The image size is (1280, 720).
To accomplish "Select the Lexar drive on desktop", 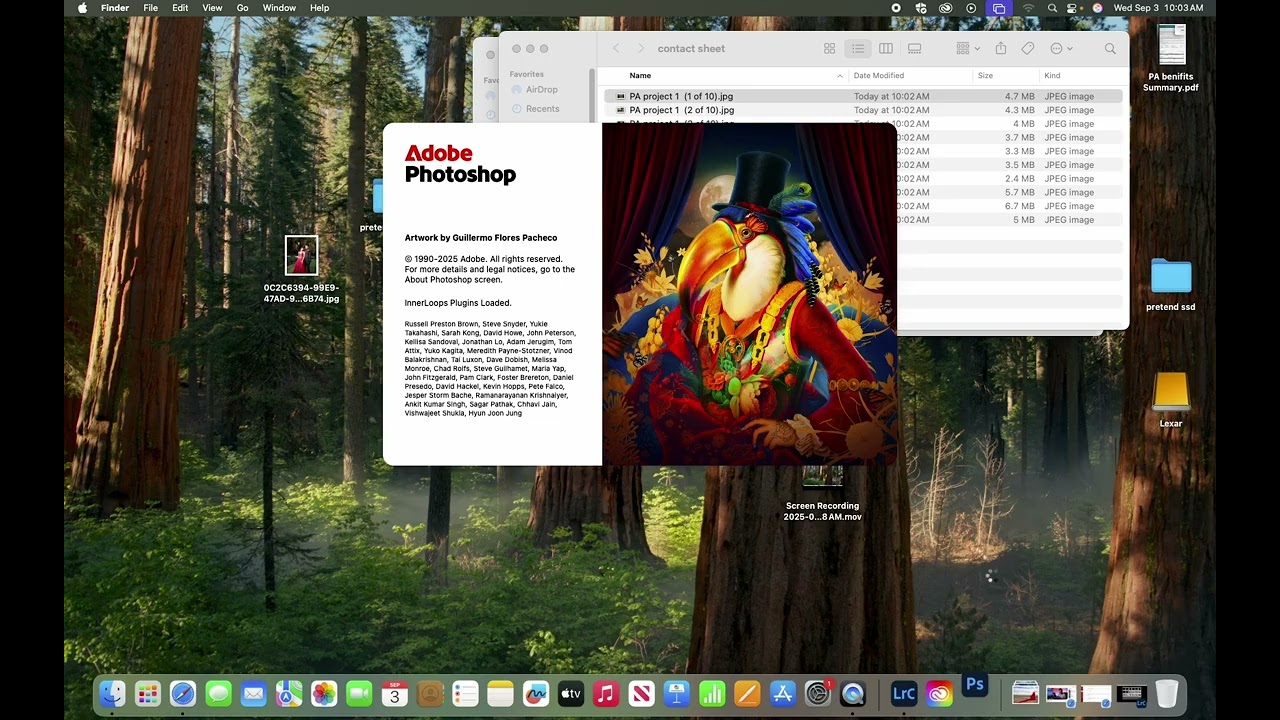I will (x=1171, y=400).
